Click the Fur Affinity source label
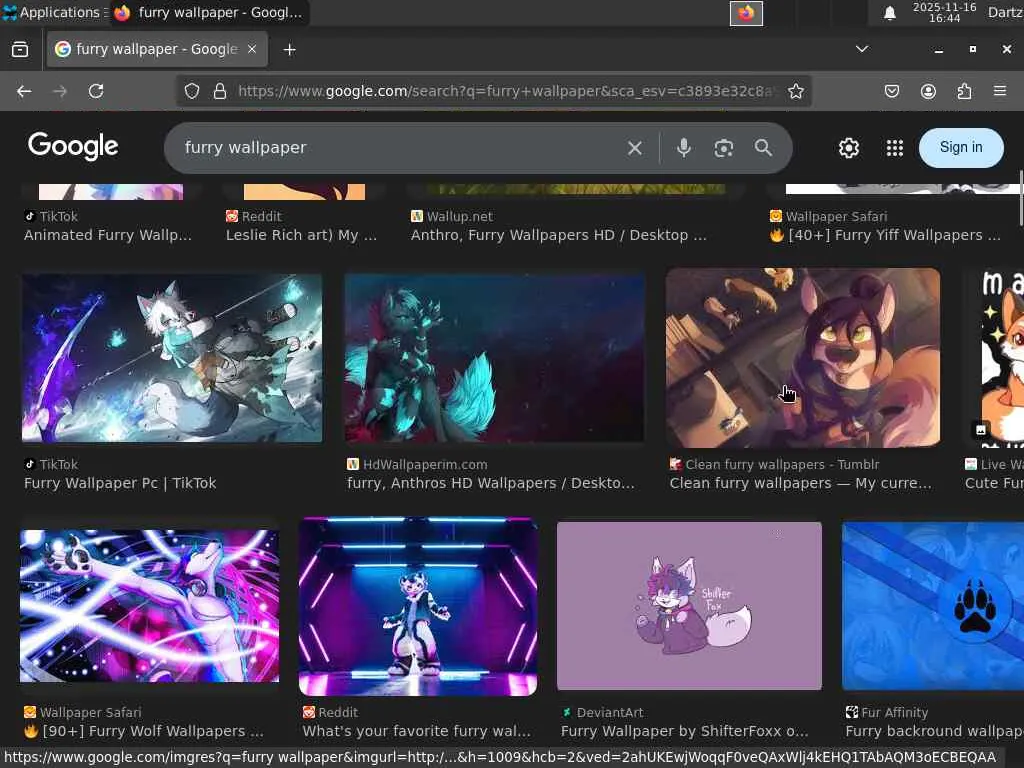This screenshot has height=768, width=1024. 895,712
